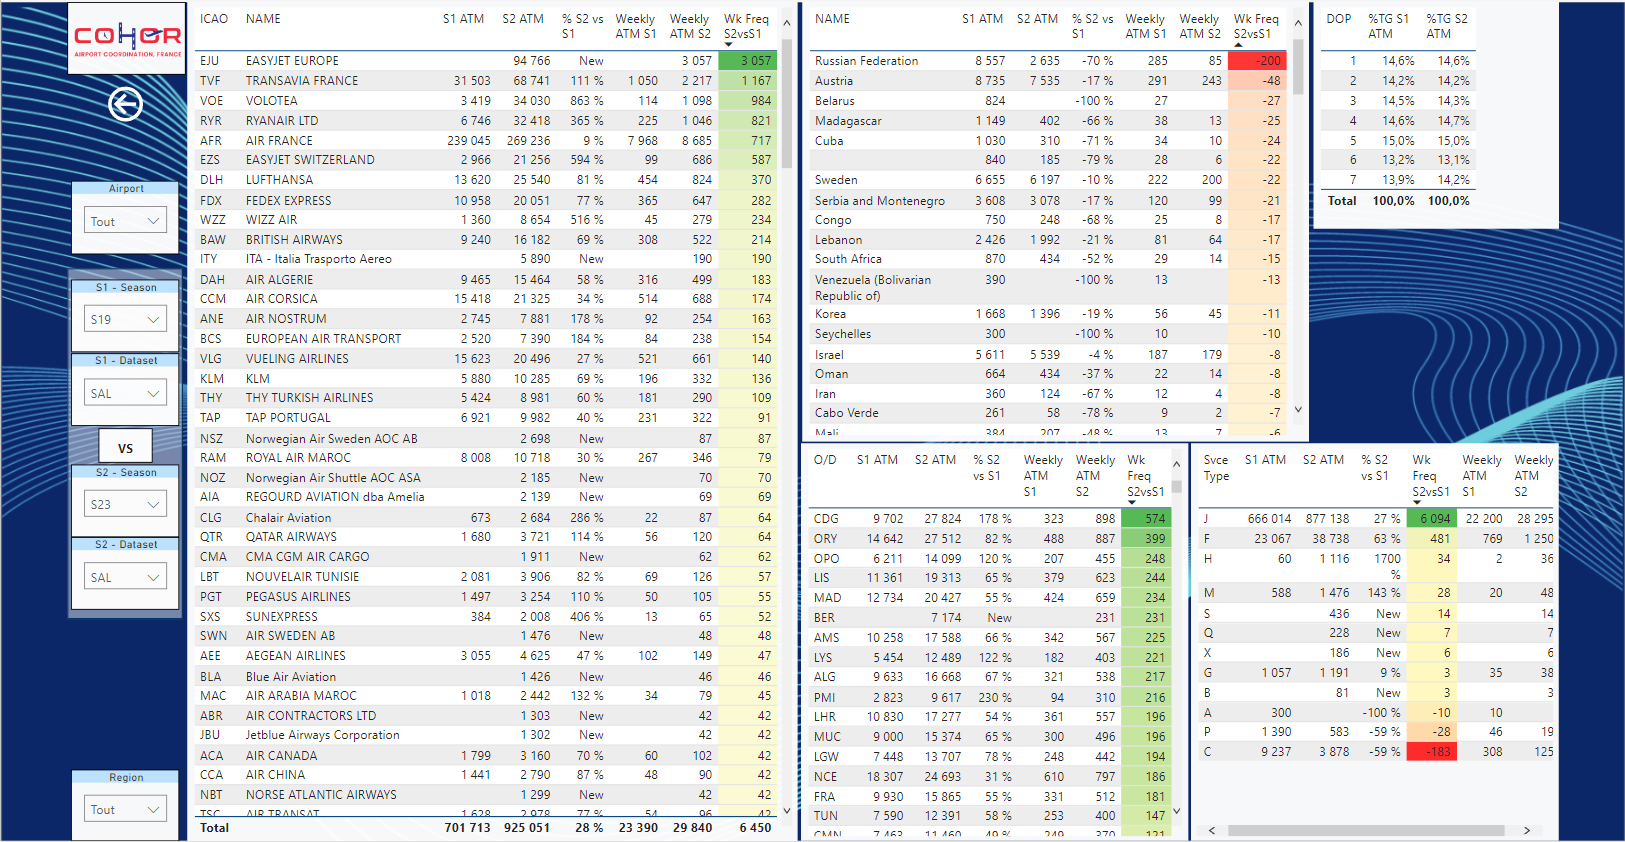Viewport: 1625px width, 842px height.
Task: Click the sort arrow under country table Wk Freq column
Action: [1237, 44]
